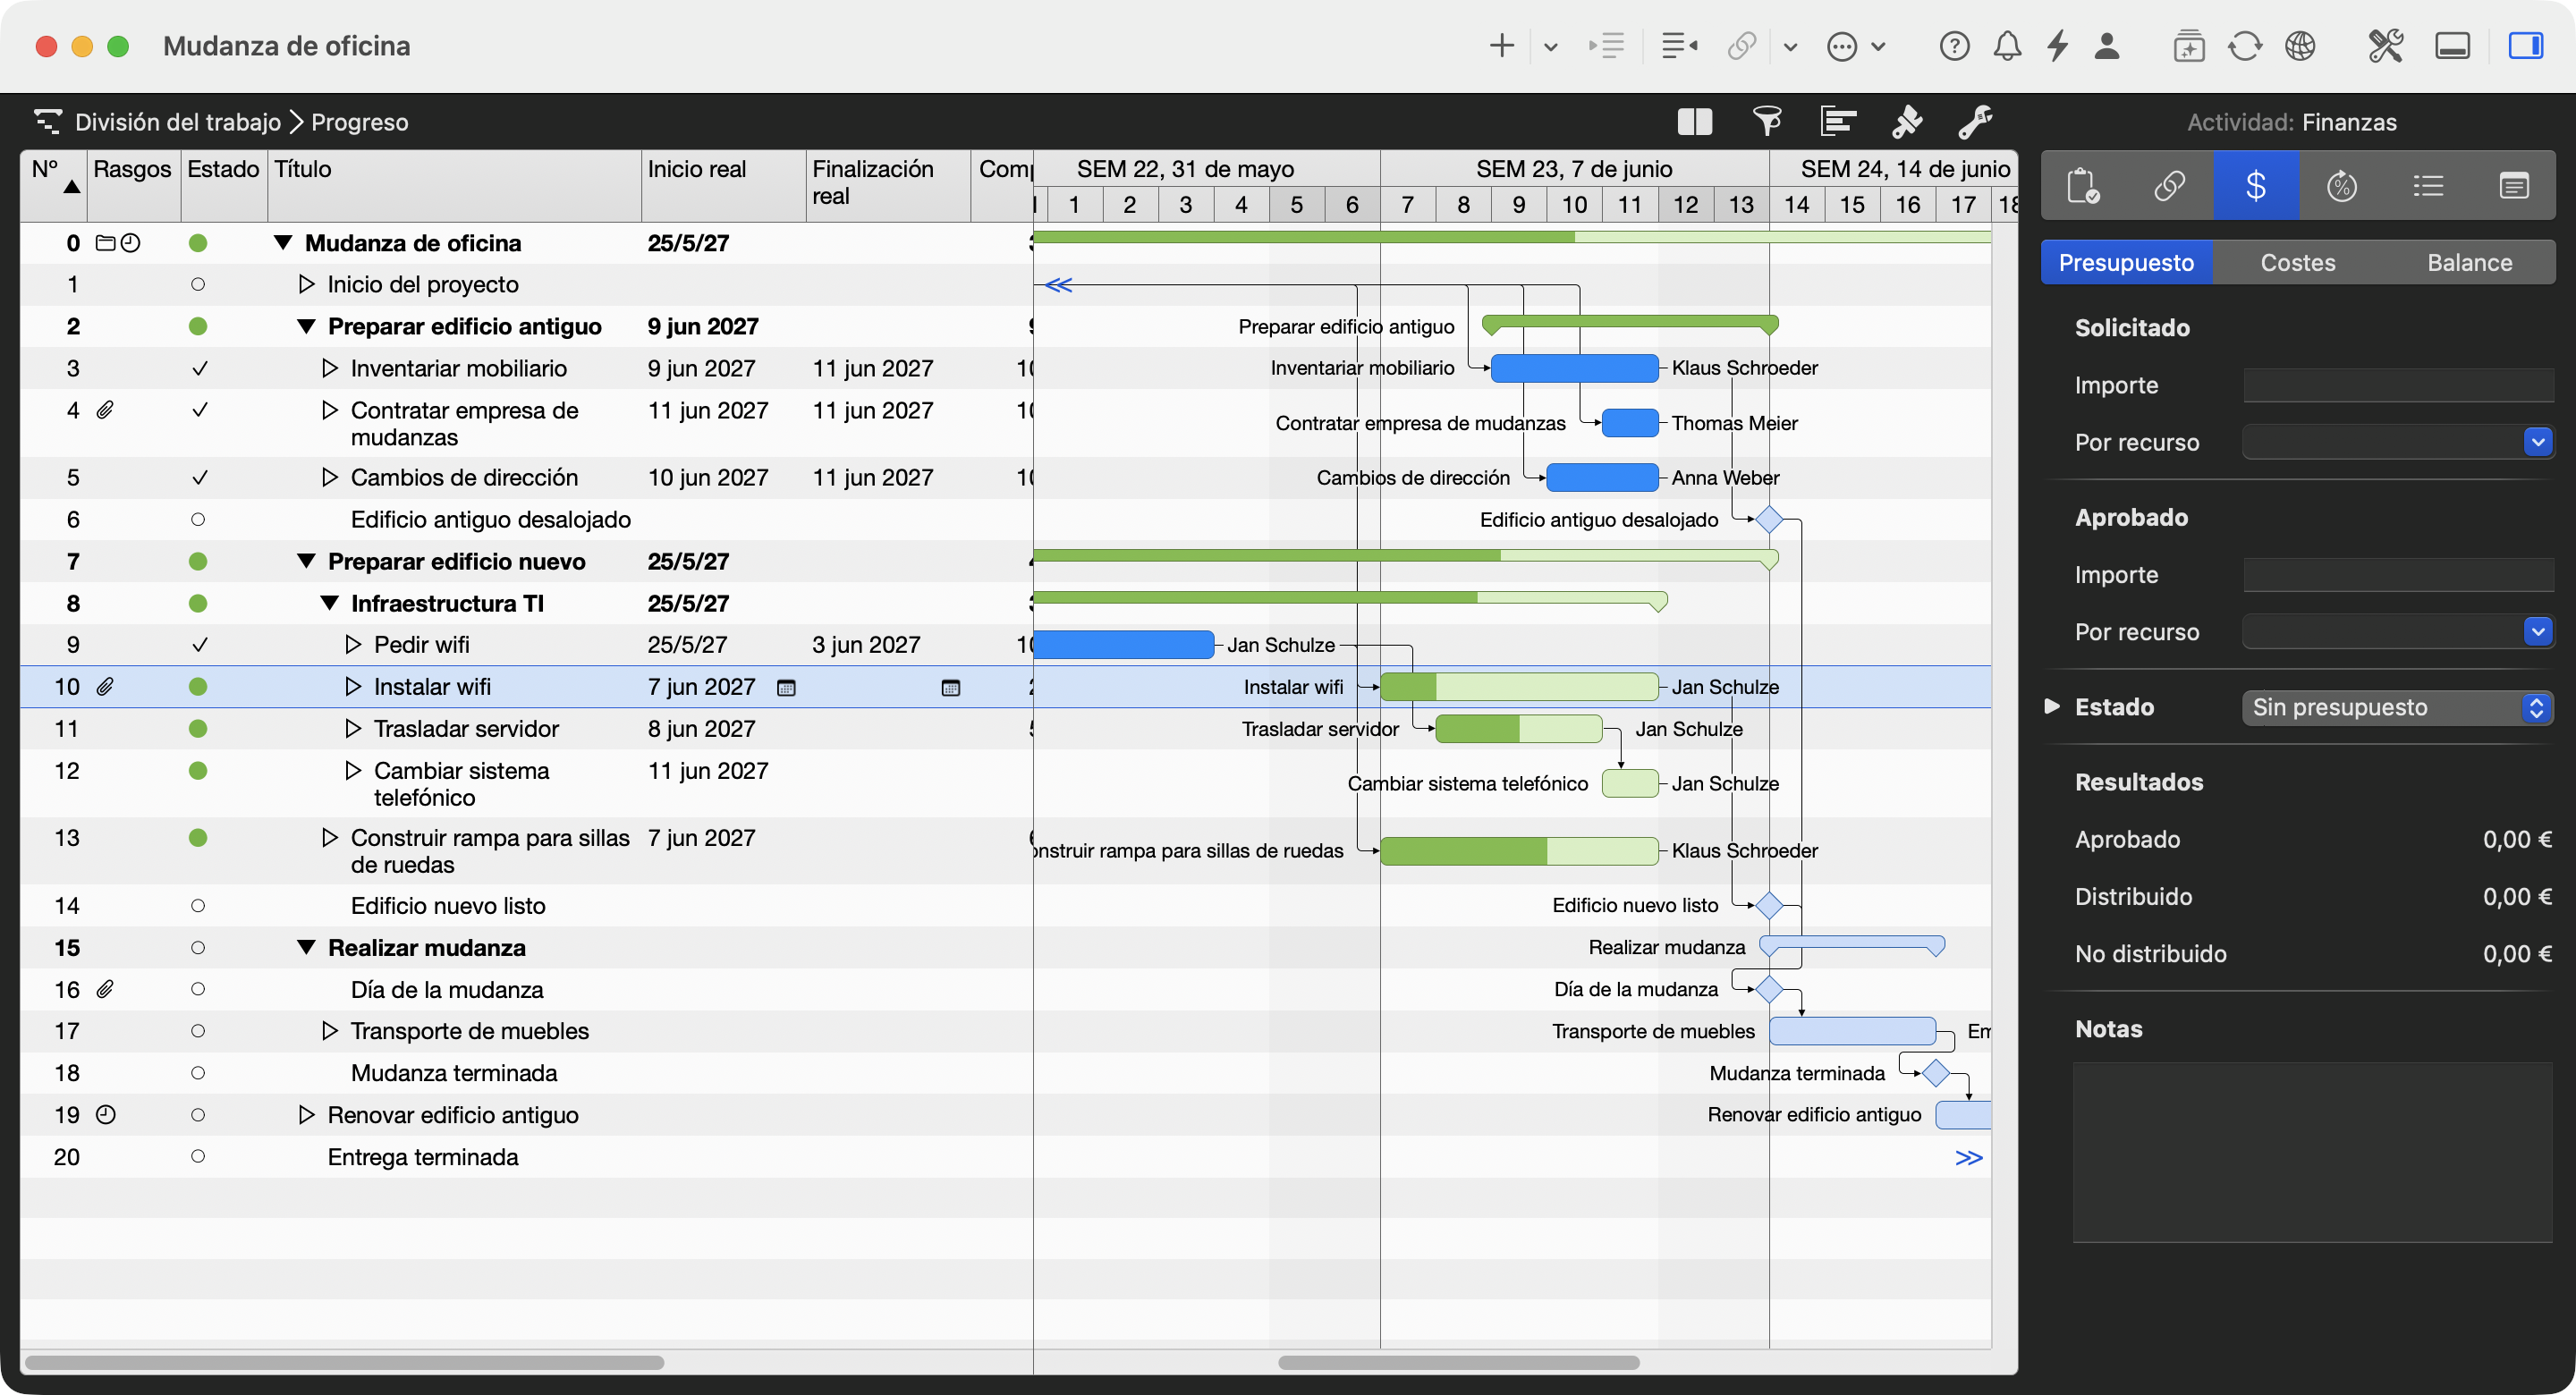
Task: Open the wrench settings icon
Action: click(1975, 122)
